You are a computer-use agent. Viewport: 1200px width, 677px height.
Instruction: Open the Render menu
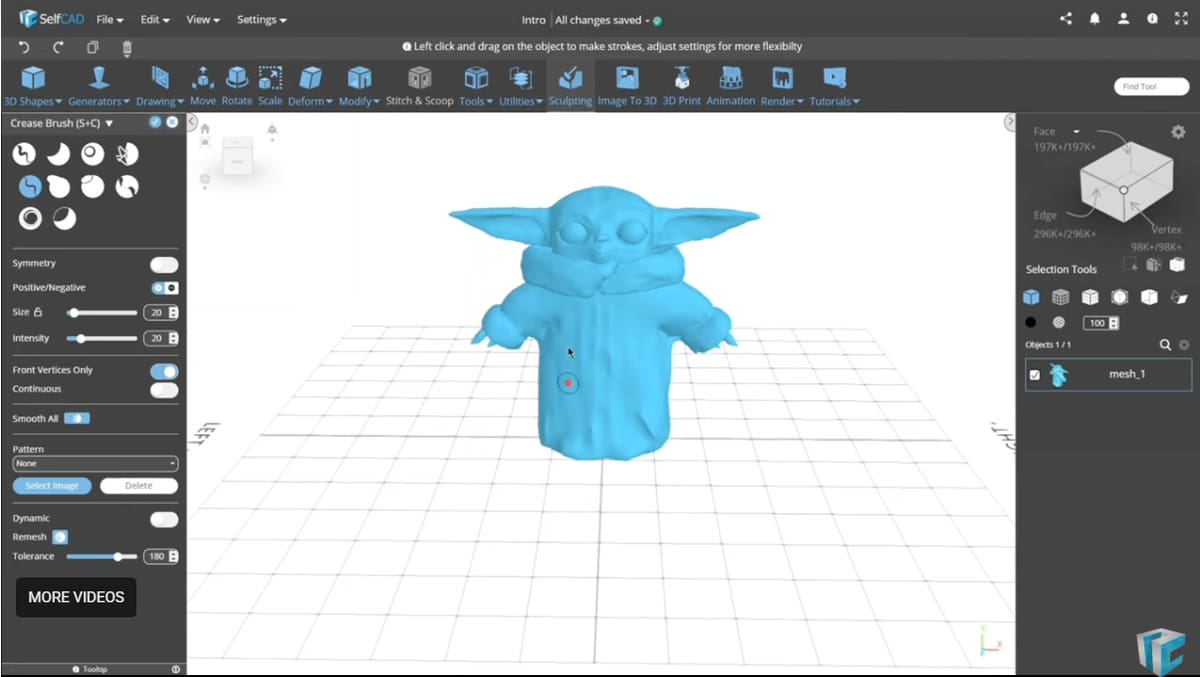pos(783,86)
